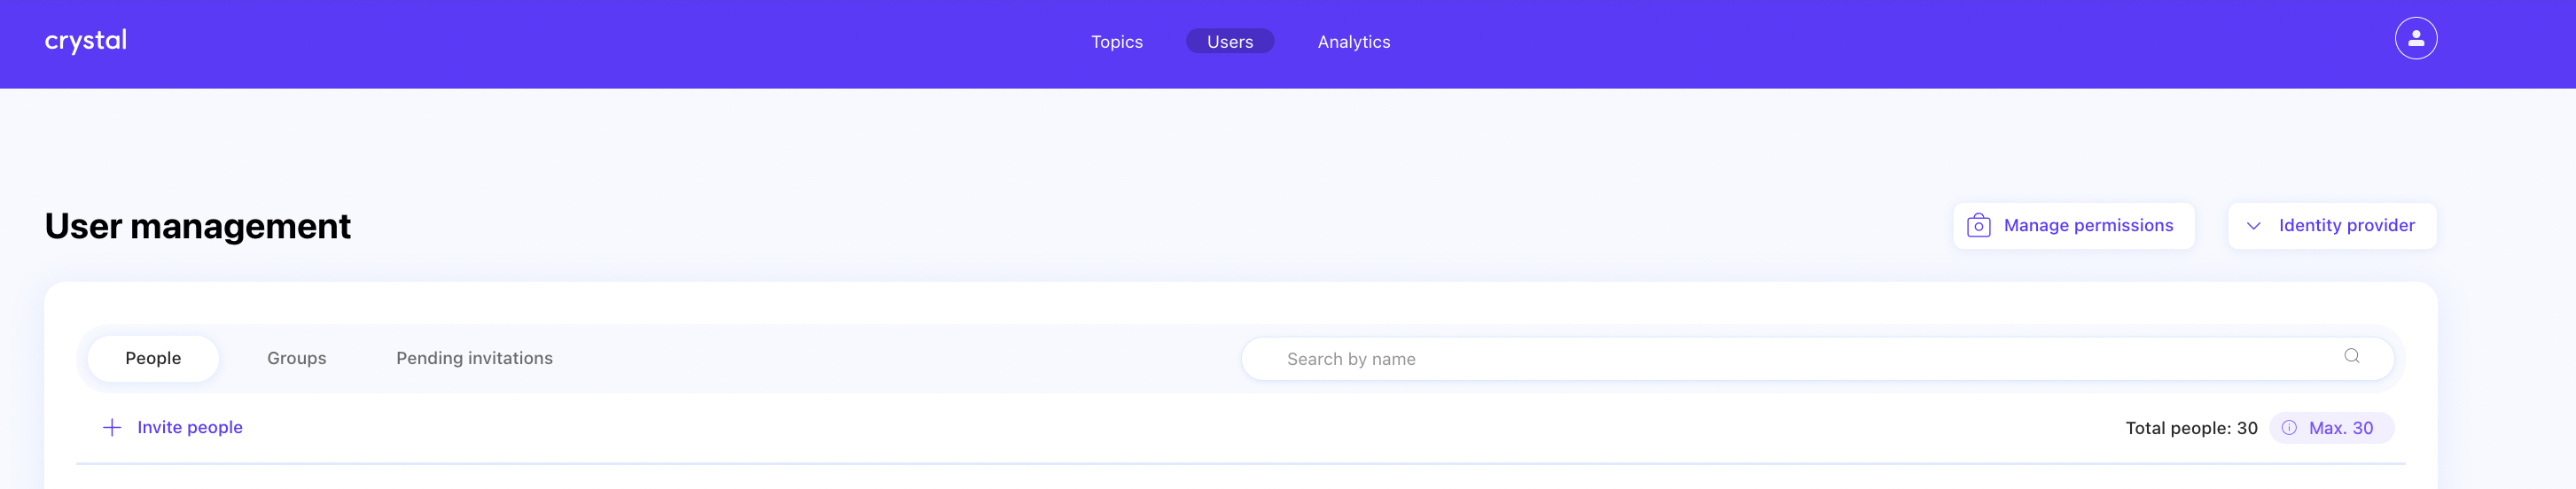2576x489 pixels.
Task: Click the Total people: 30 label
Action: [2191, 428]
